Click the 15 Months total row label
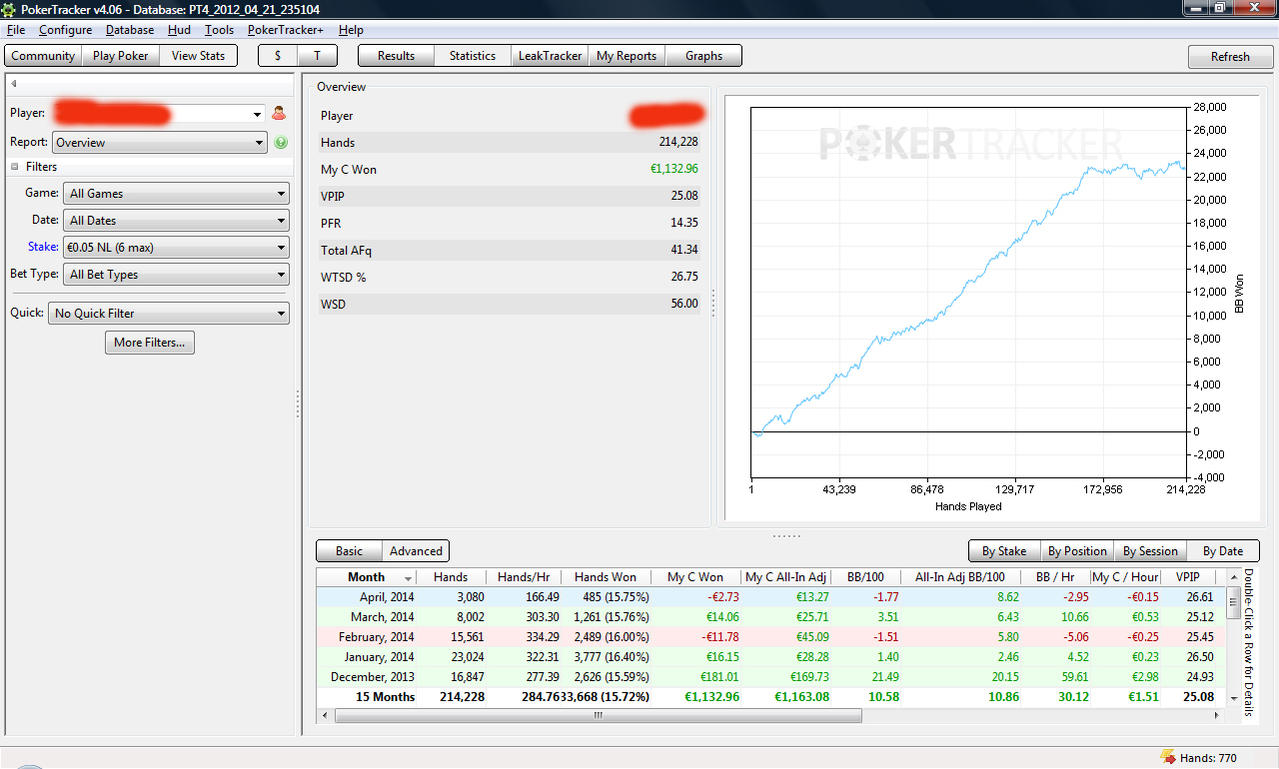The width and height of the screenshot is (1279, 769). (x=385, y=697)
